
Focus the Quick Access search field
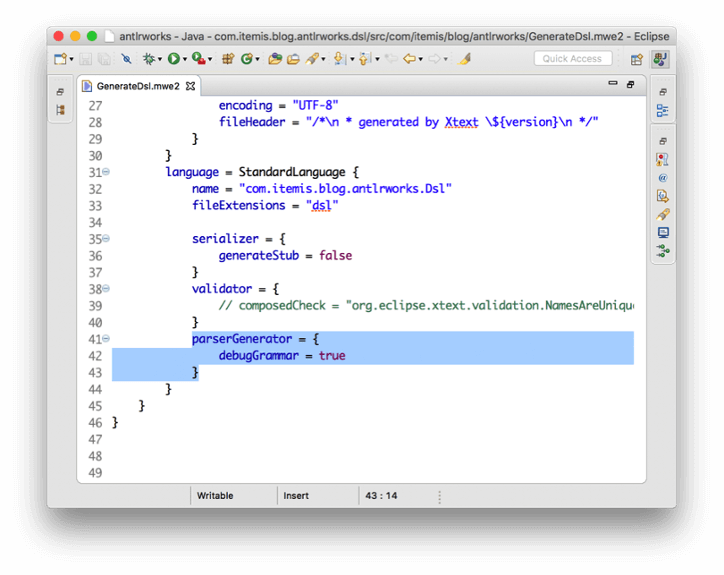[573, 59]
